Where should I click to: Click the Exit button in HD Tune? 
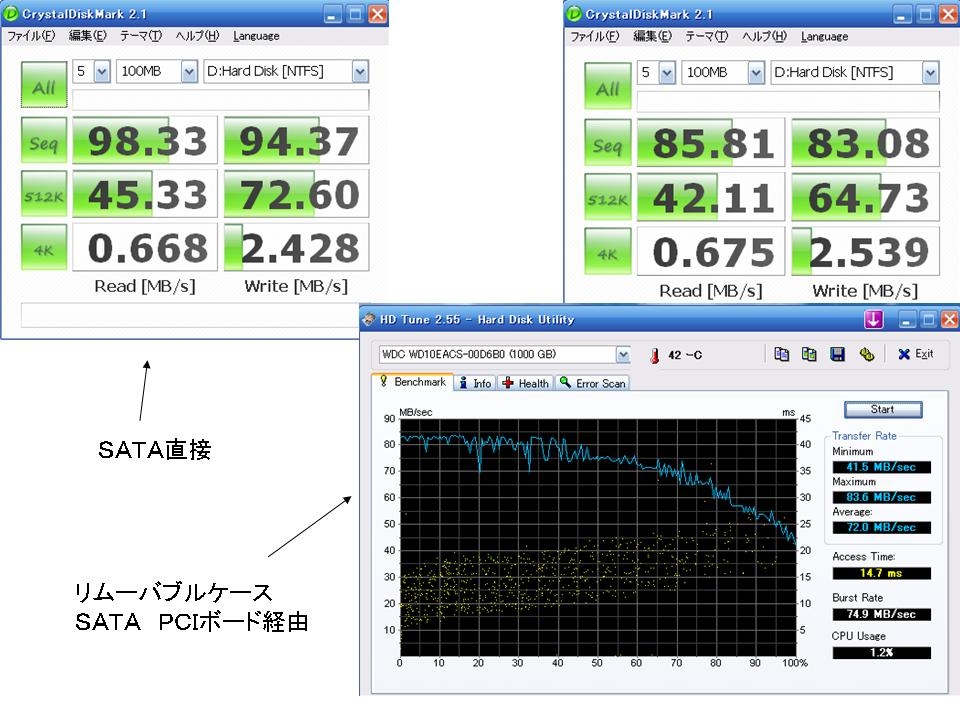915,354
